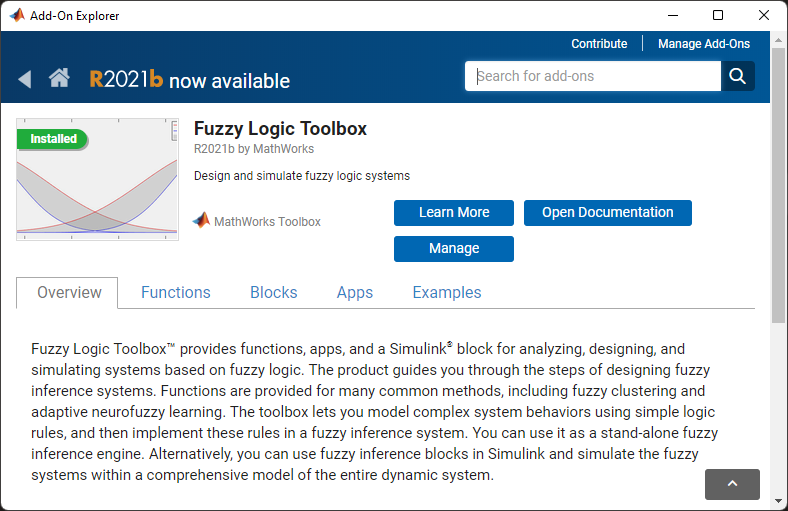
Task: Open the Blocks tab
Action: [x=274, y=293]
